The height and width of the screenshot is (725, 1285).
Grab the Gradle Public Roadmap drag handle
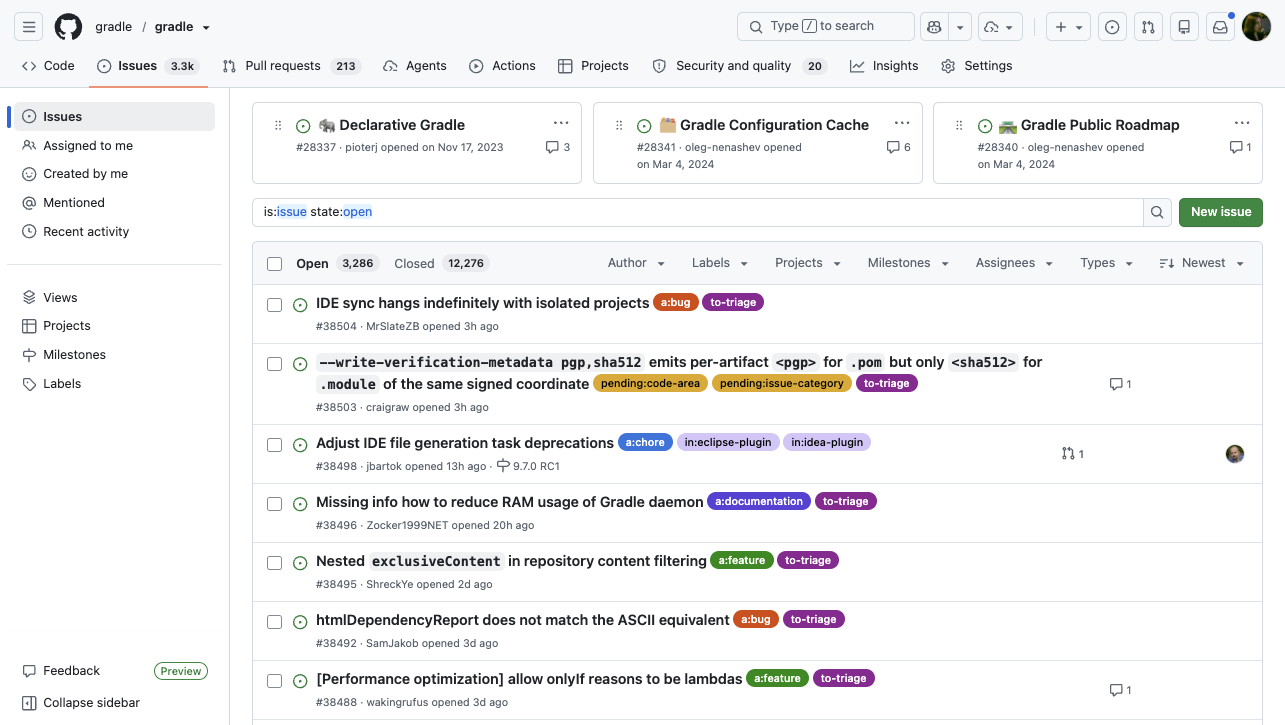click(960, 125)
